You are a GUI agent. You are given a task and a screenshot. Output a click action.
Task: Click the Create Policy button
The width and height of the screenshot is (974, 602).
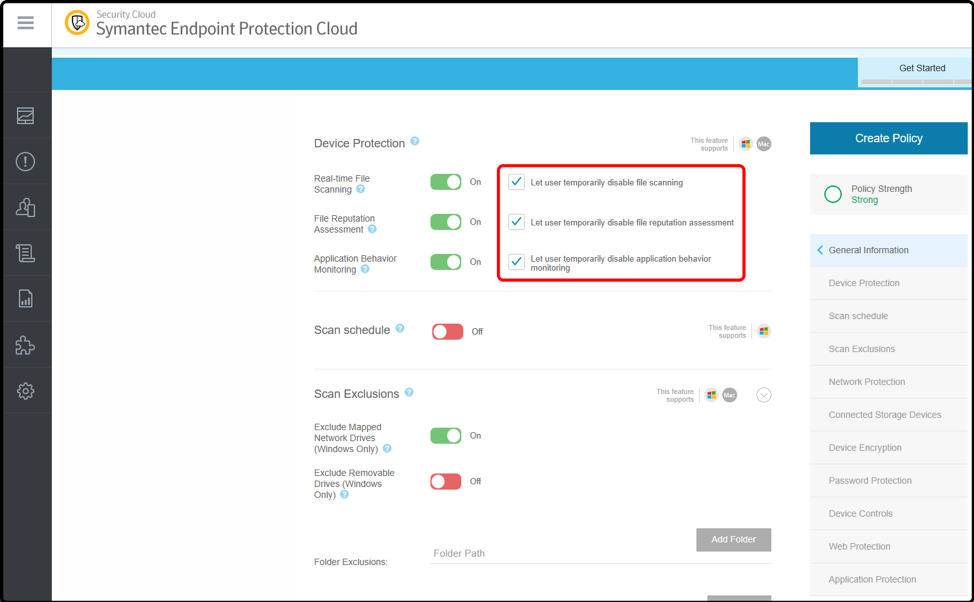pyautogui.click(x=888, y=138)
